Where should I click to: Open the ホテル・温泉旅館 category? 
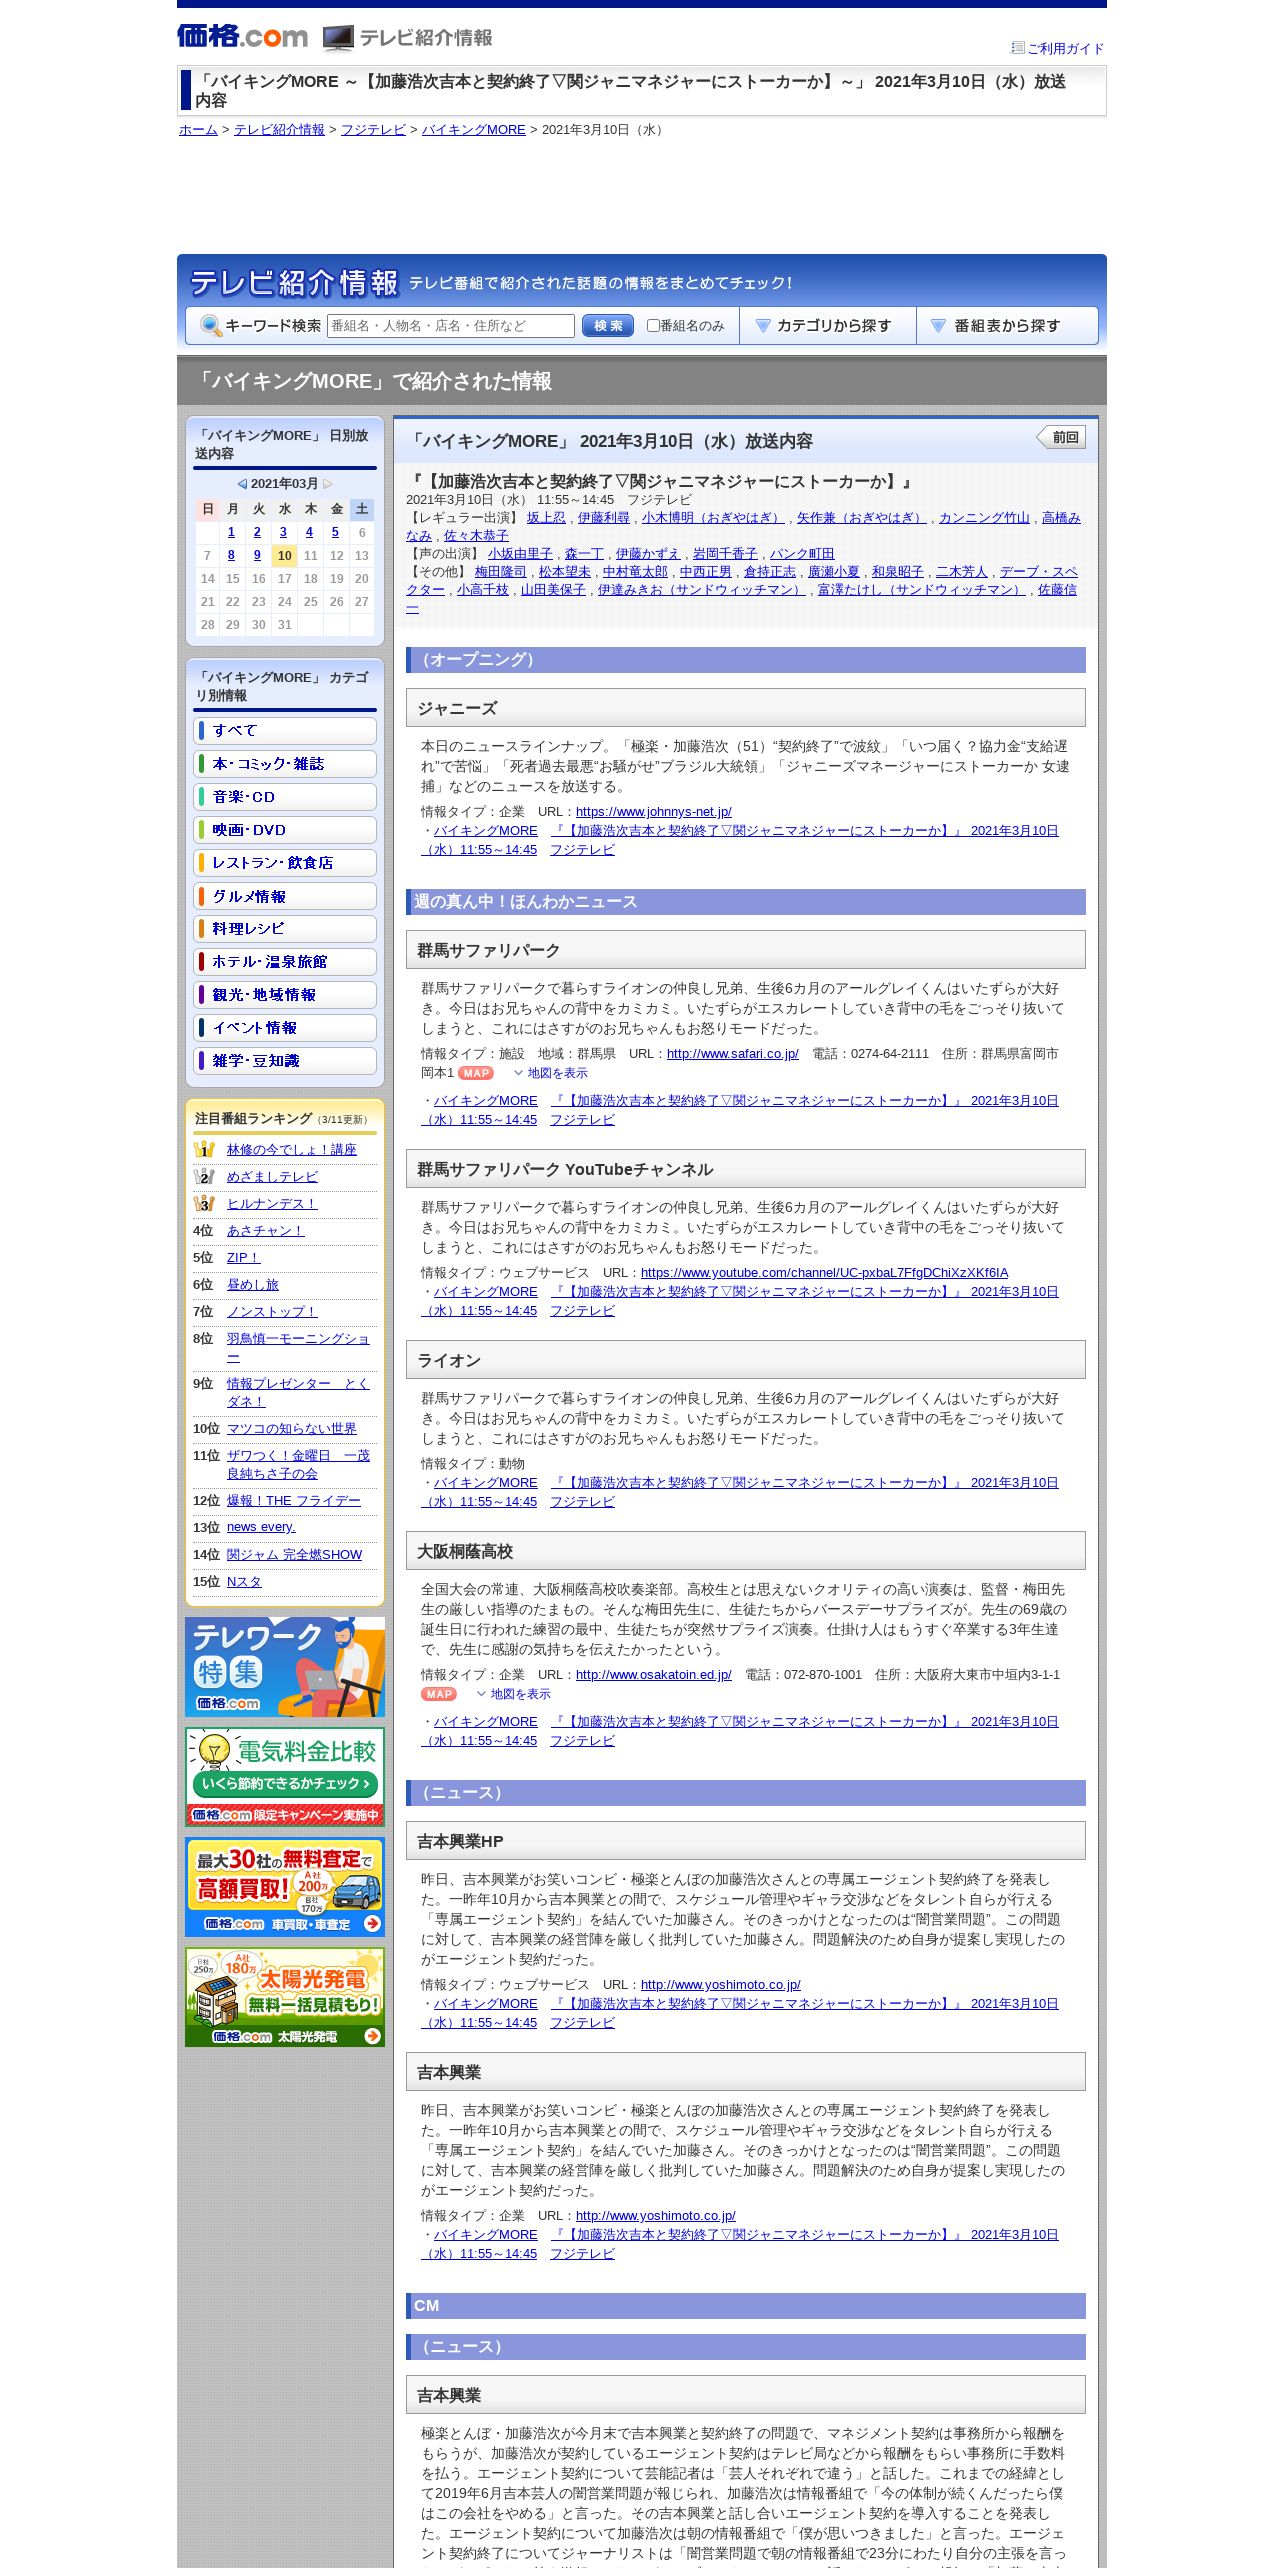point(285,962)
